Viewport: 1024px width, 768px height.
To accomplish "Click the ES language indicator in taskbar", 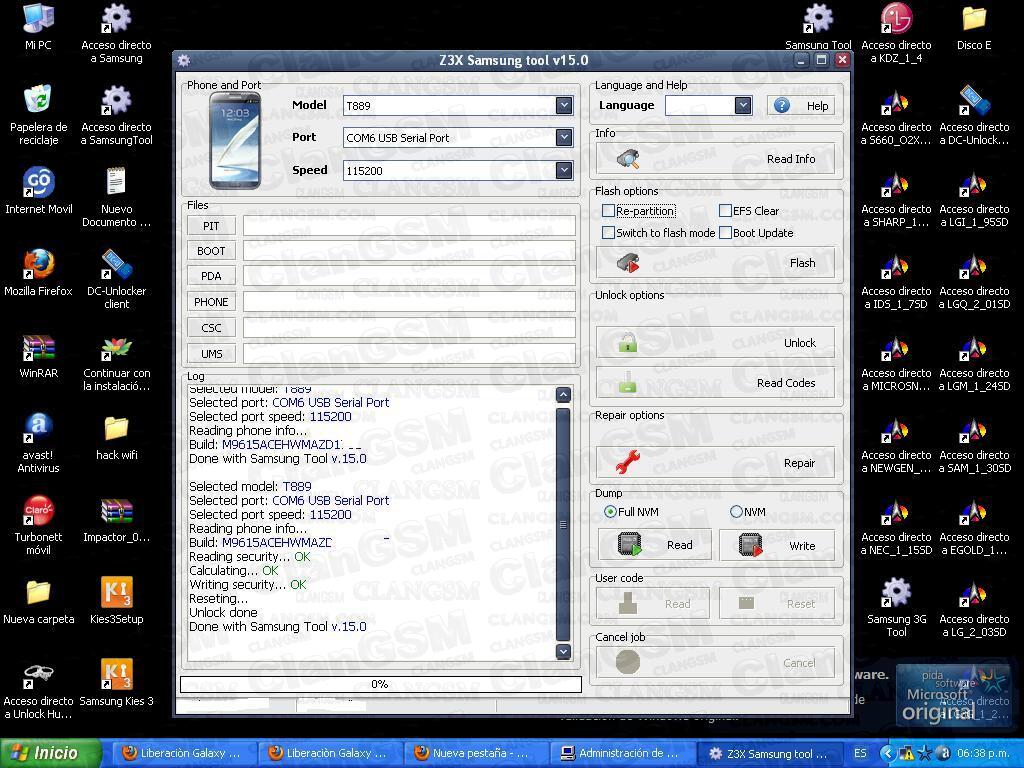I will 860,753.
